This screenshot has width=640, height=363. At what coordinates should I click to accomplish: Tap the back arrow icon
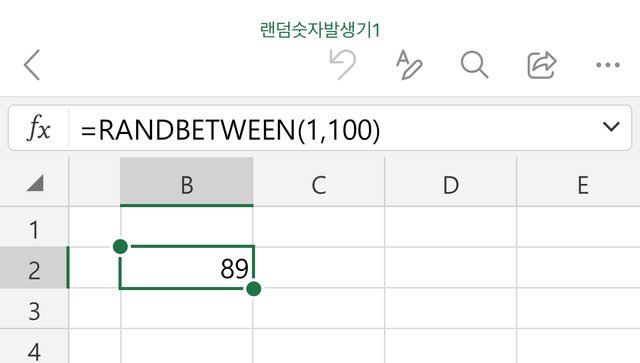coord(32,65)
